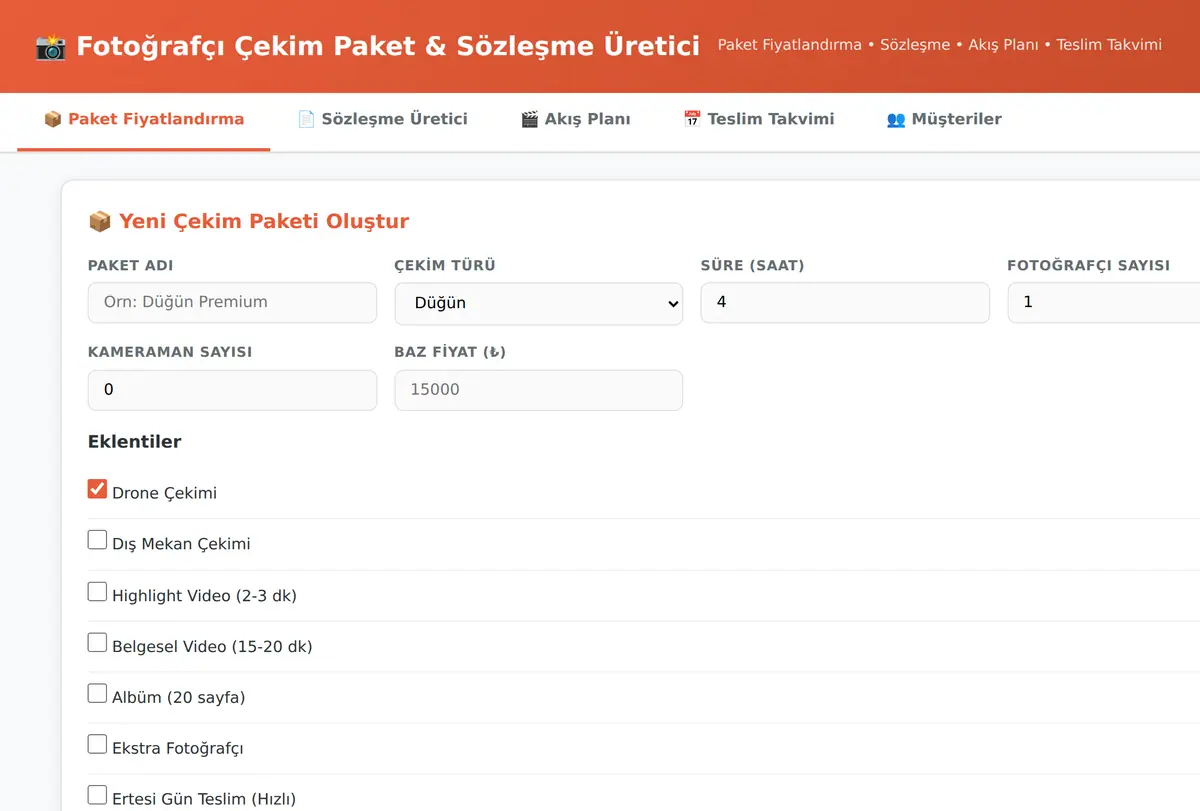Image resolution: width=1200 pixels, height=811 pixels.
Task: Click the people icon on Müşteriler tab
Action: [896, 119]
